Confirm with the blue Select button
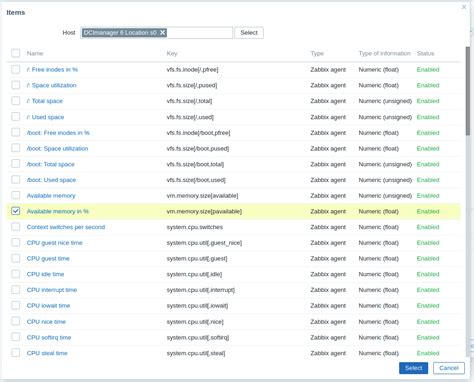 point(413,368)
